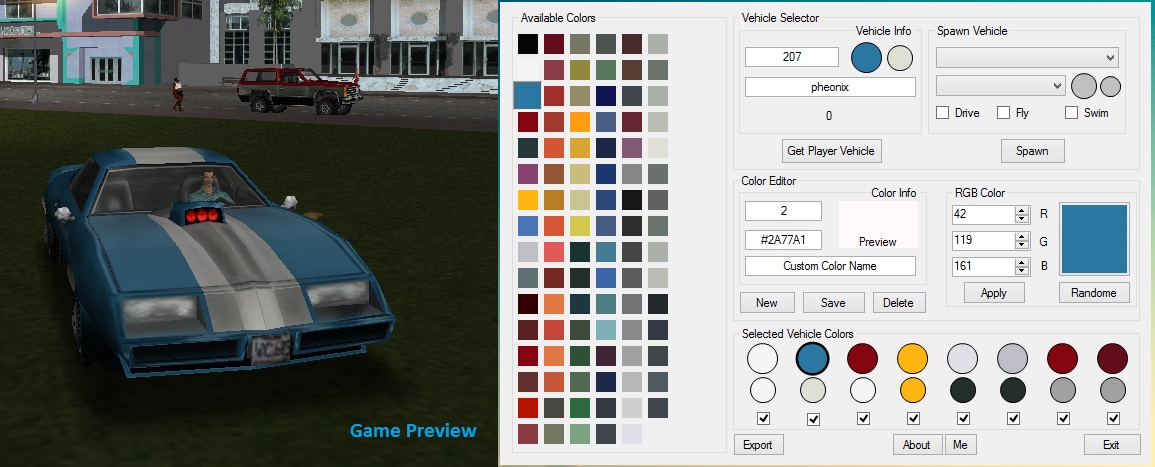1155x467 pixels.
Task: Uncheck the box under the first white color pair
Action: point(763,419)
